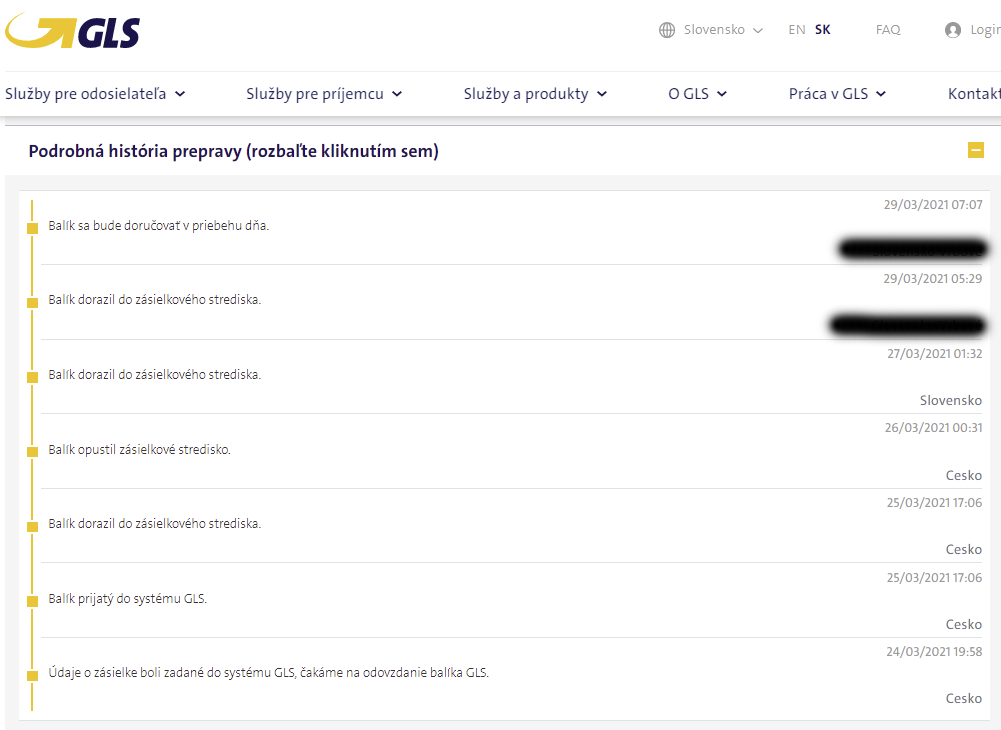1001x730 pixels.
Task: Switch language to EN
Action: [796, 30]
